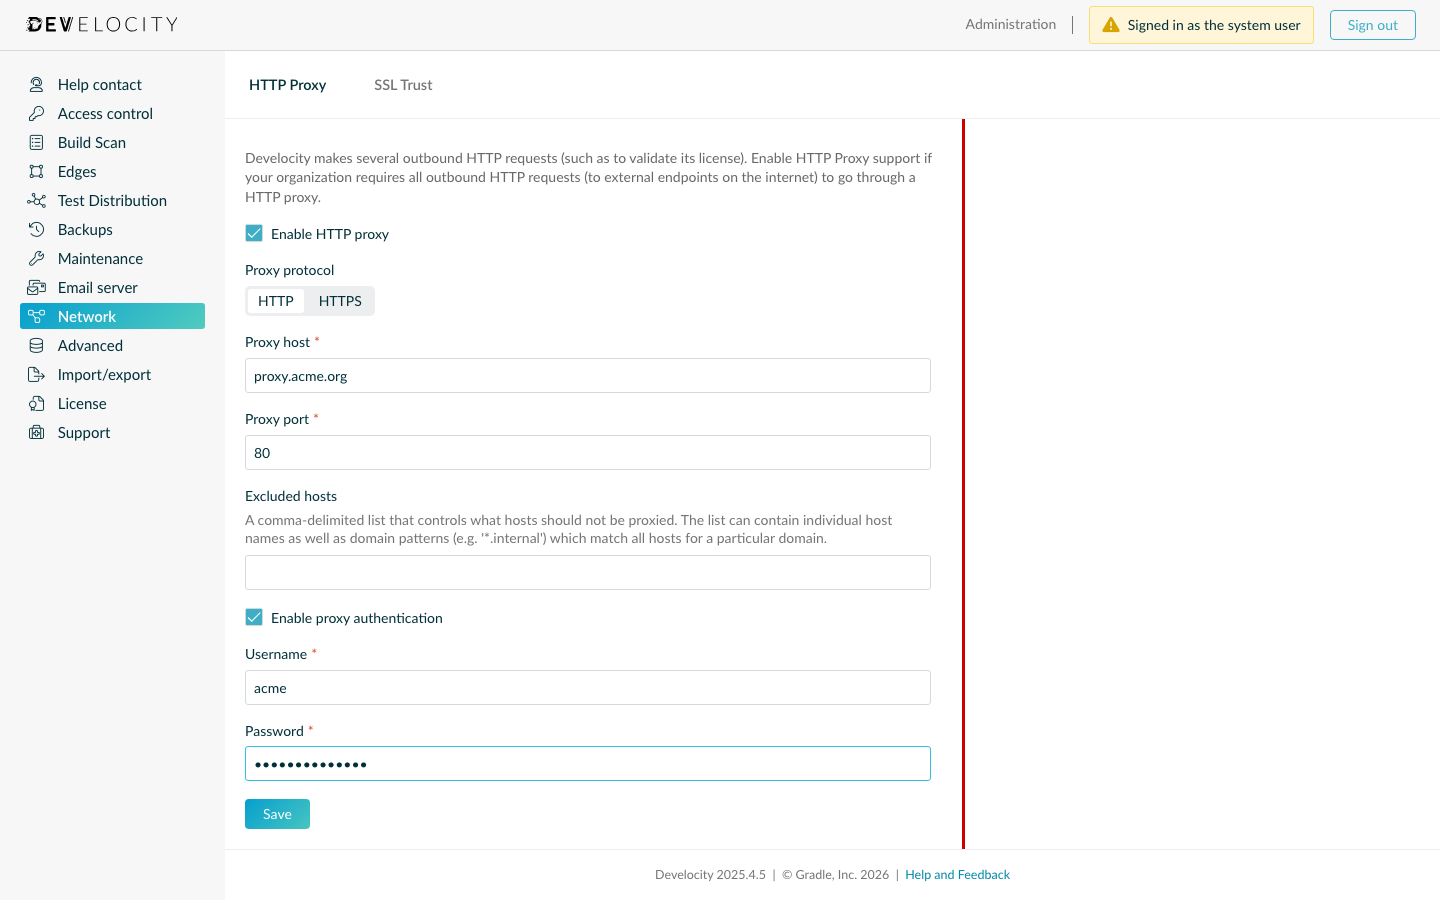The height and width of the screenshot is (900, 1440).
Task: Disable the Enable HTTP proxy checkbox
Action: 254,232
